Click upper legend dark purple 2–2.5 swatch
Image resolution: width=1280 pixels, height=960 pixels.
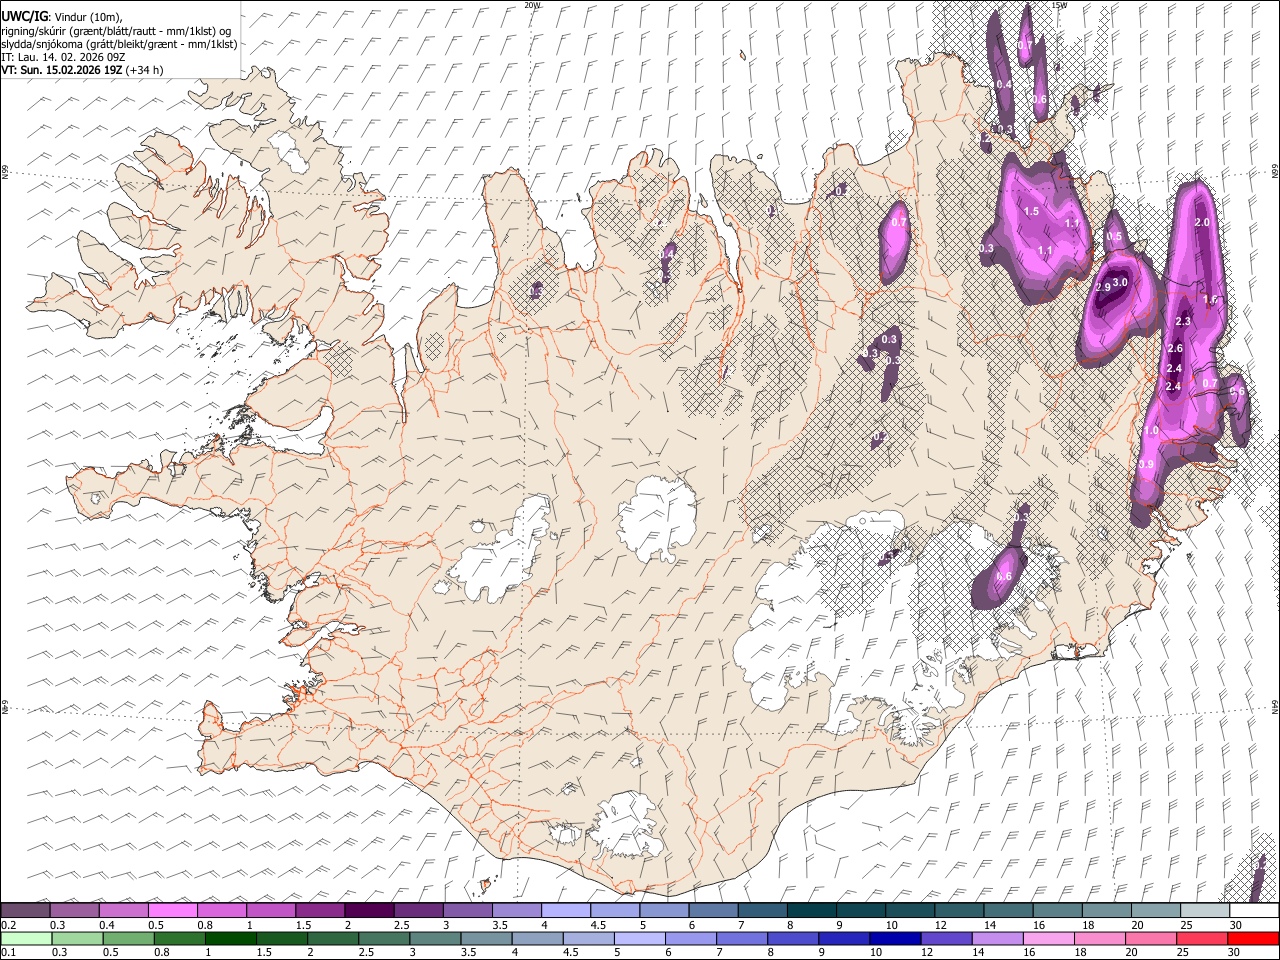368,910
